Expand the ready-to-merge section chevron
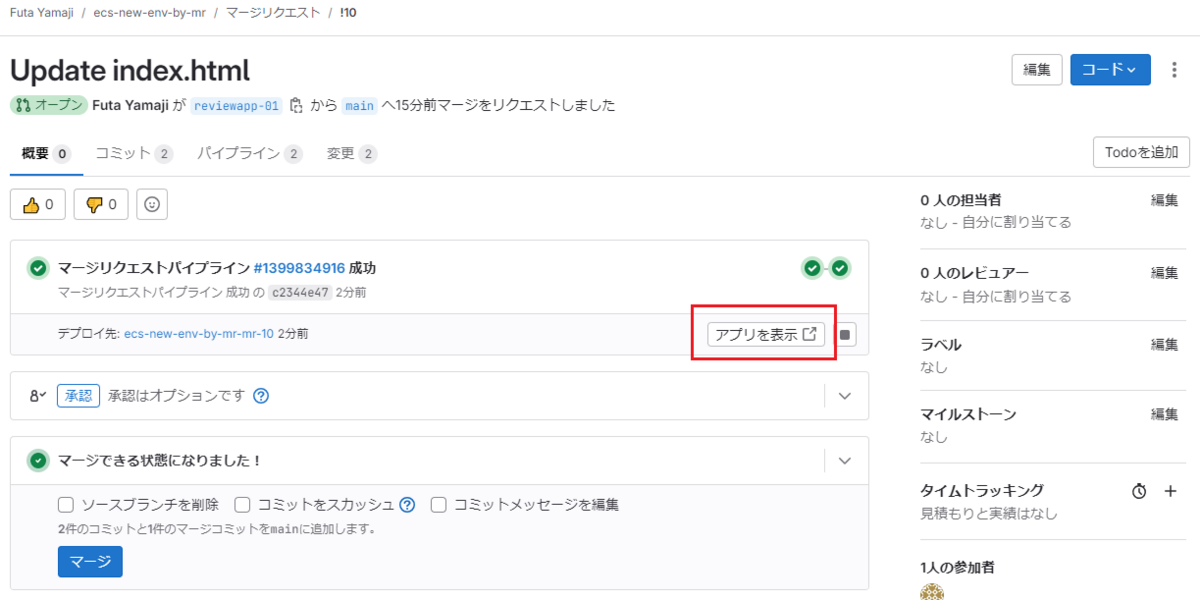The height and width of the screenshot is (600, 1200). pos(845,461)
